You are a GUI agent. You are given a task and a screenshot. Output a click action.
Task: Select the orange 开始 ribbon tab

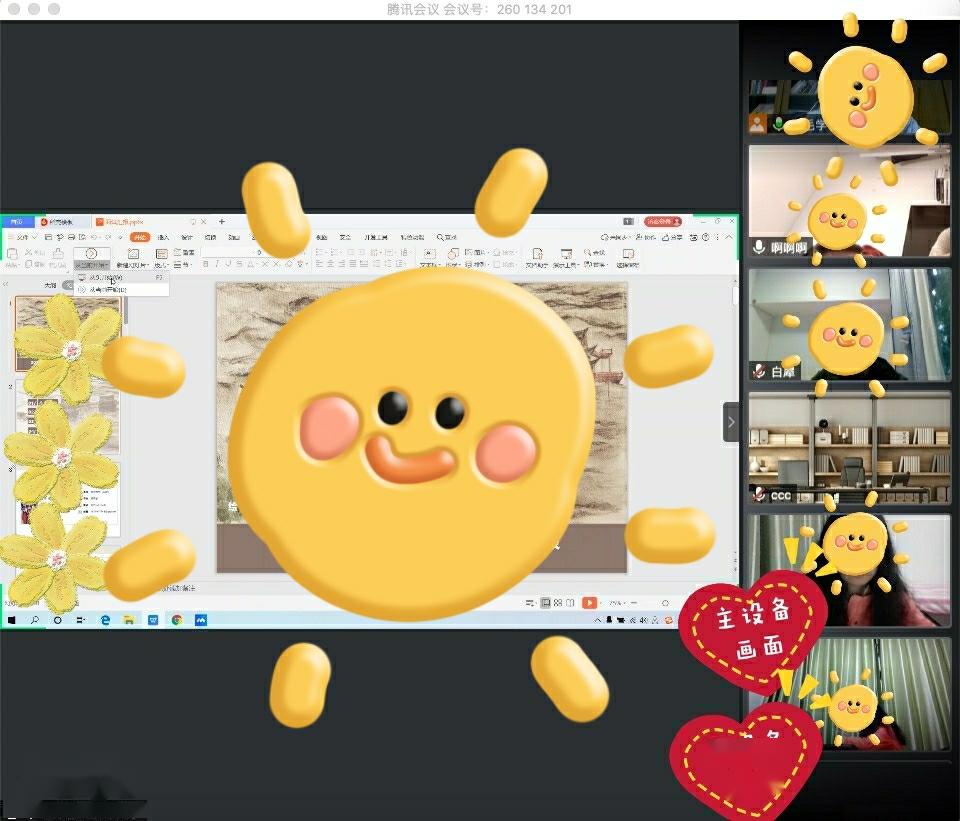(140, 237)
